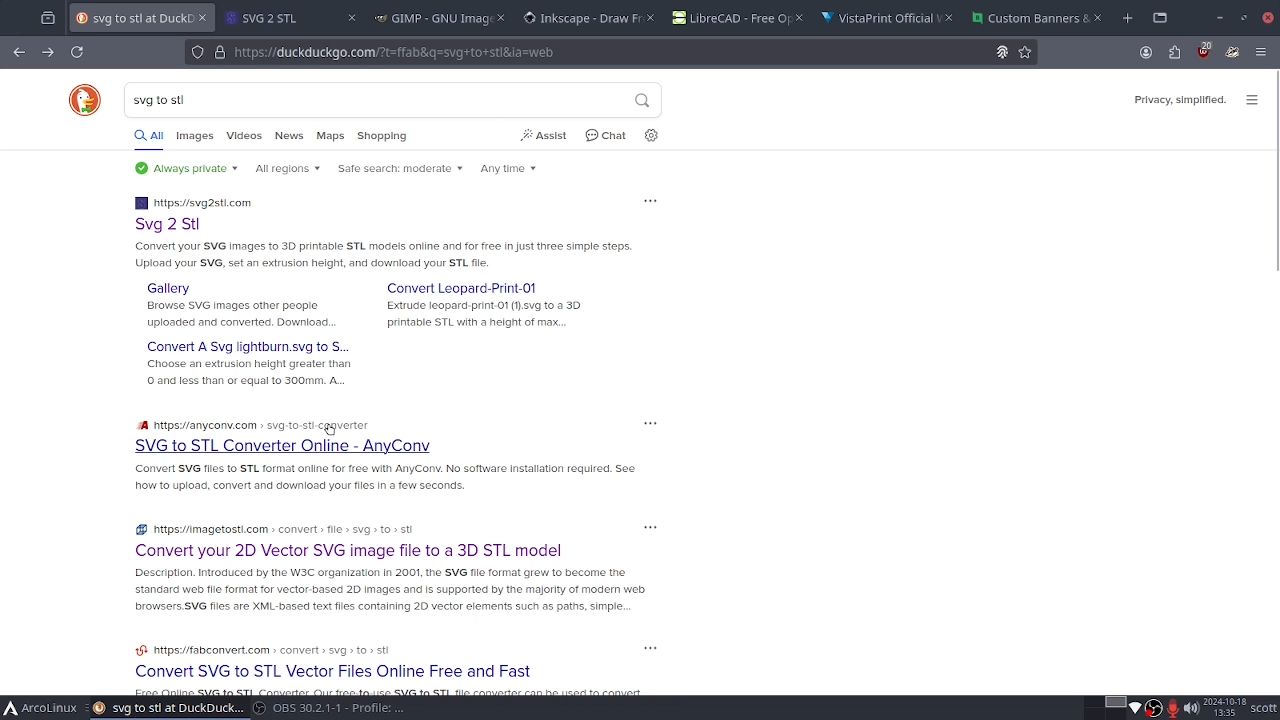Open a new browser tab
This screenshot has height=720, width=1280.
coord(1127,18)
